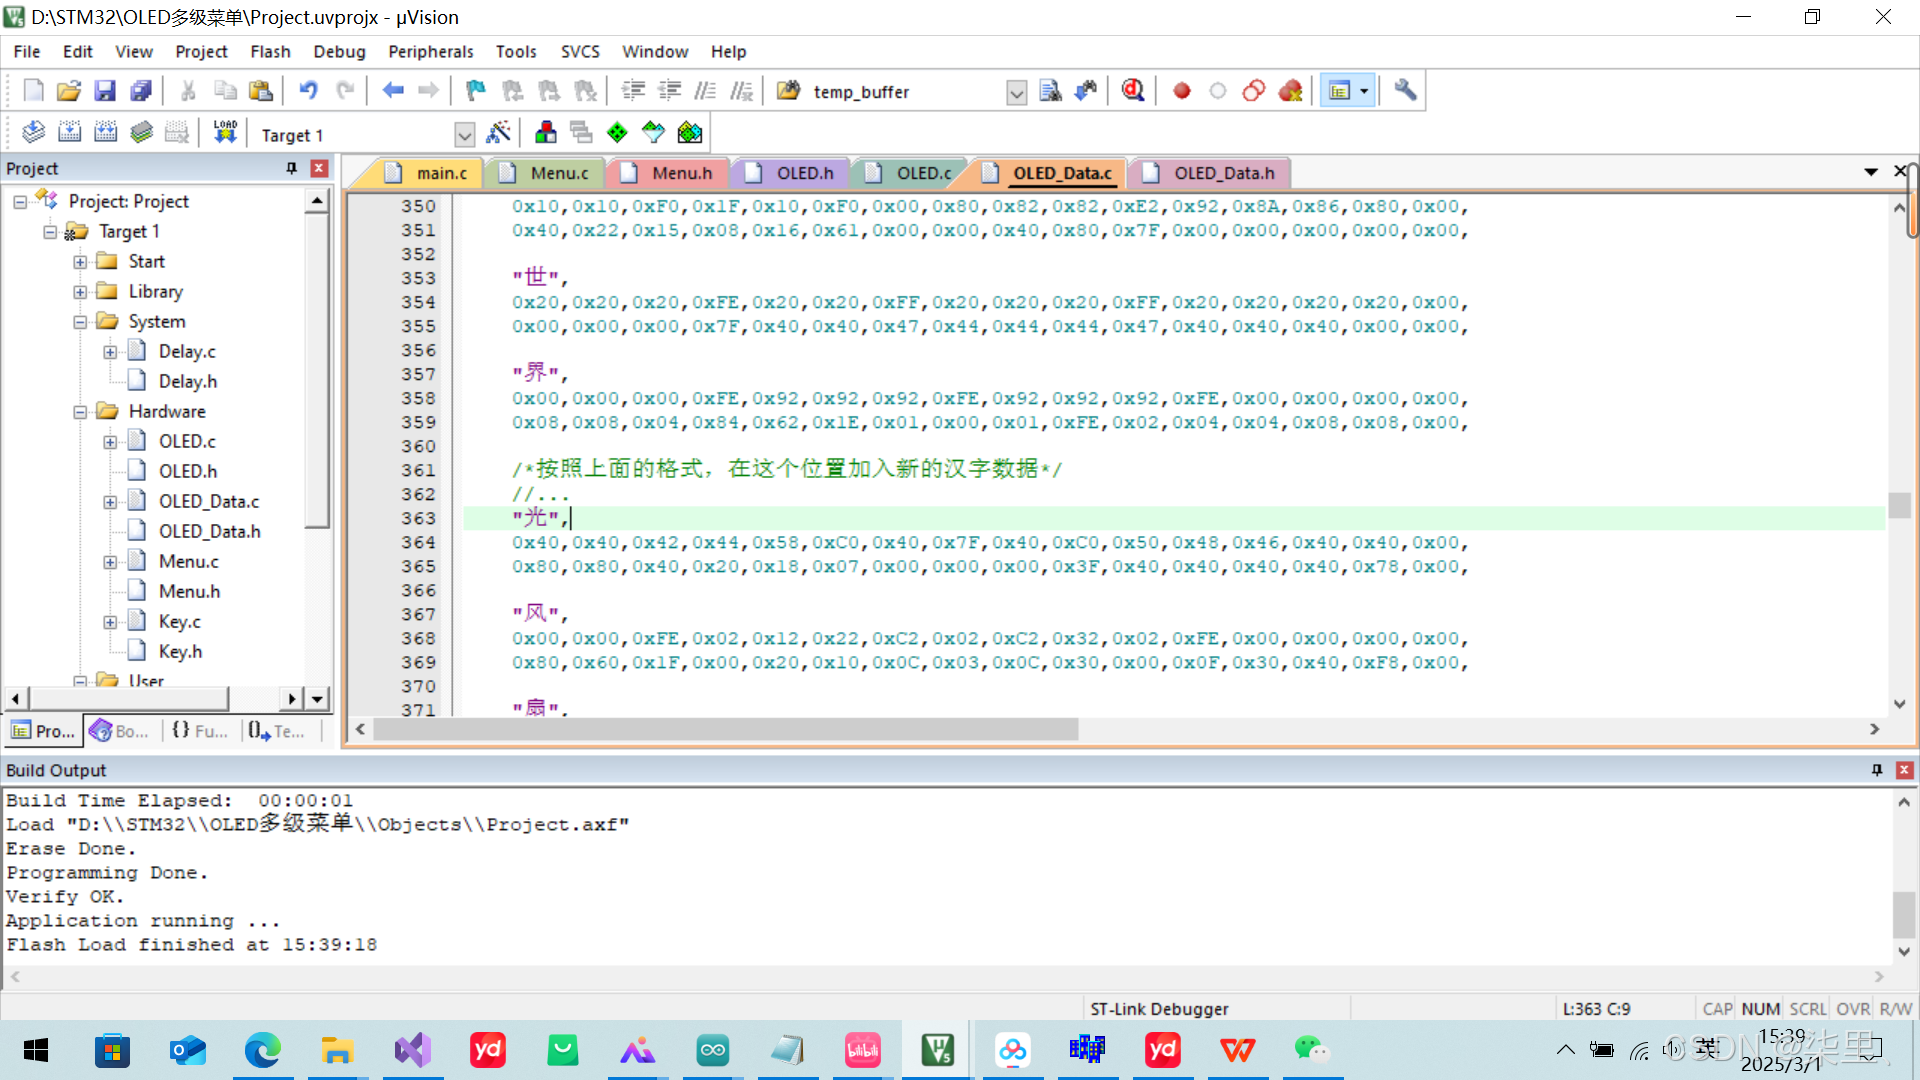Click the Download (LOAD) to flash icon
The image size is (1920, 1080).
pyautogui.click(x=225, y=133)
